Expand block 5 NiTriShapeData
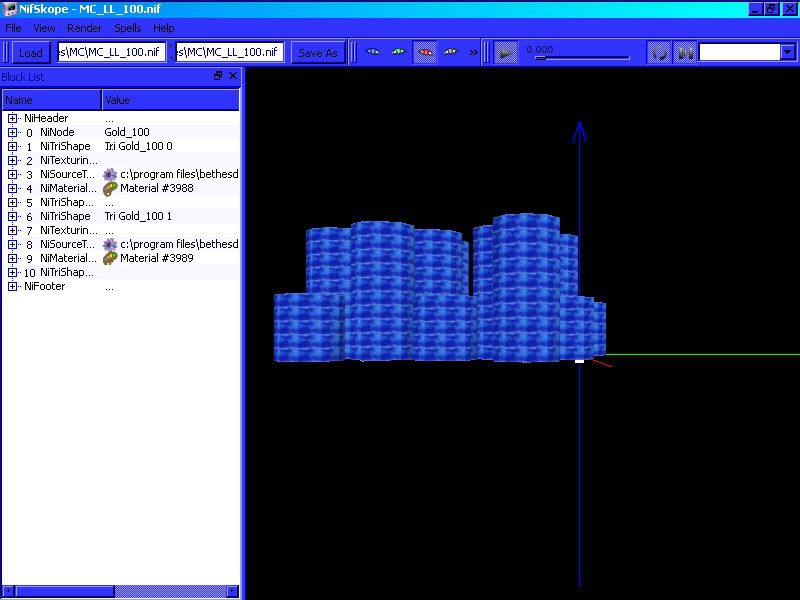Viewport: 800px width, 600px height. pos(12,203)
